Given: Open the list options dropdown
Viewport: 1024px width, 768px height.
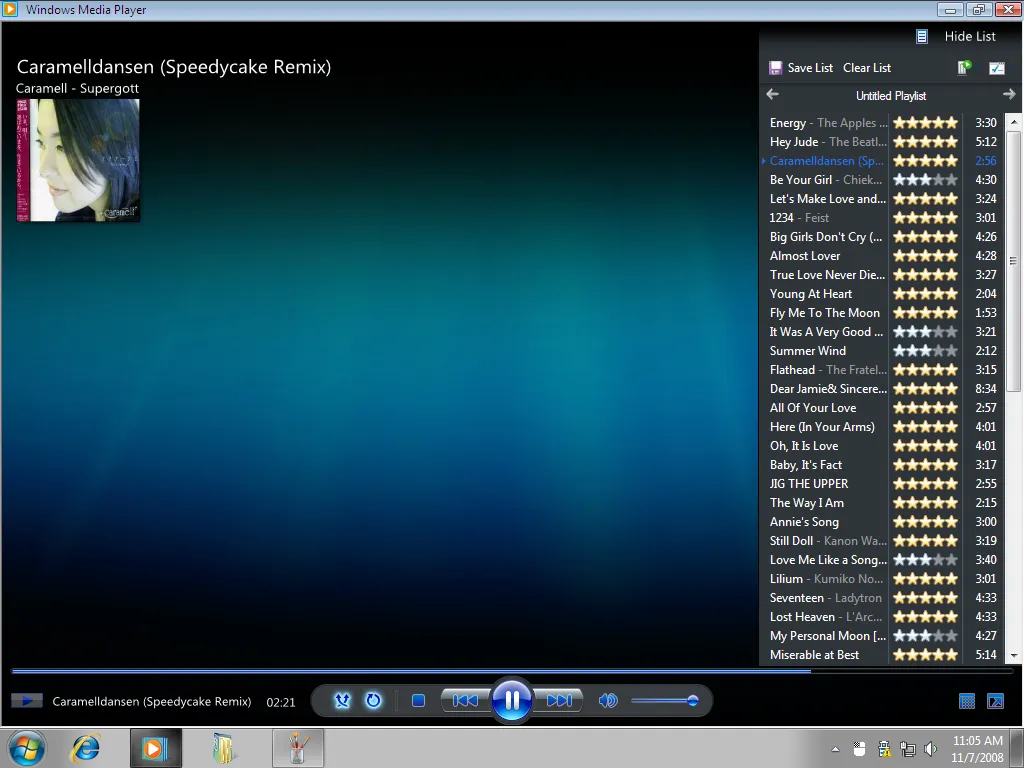Looking at the screenshot, I should click(x=996, y=68).
